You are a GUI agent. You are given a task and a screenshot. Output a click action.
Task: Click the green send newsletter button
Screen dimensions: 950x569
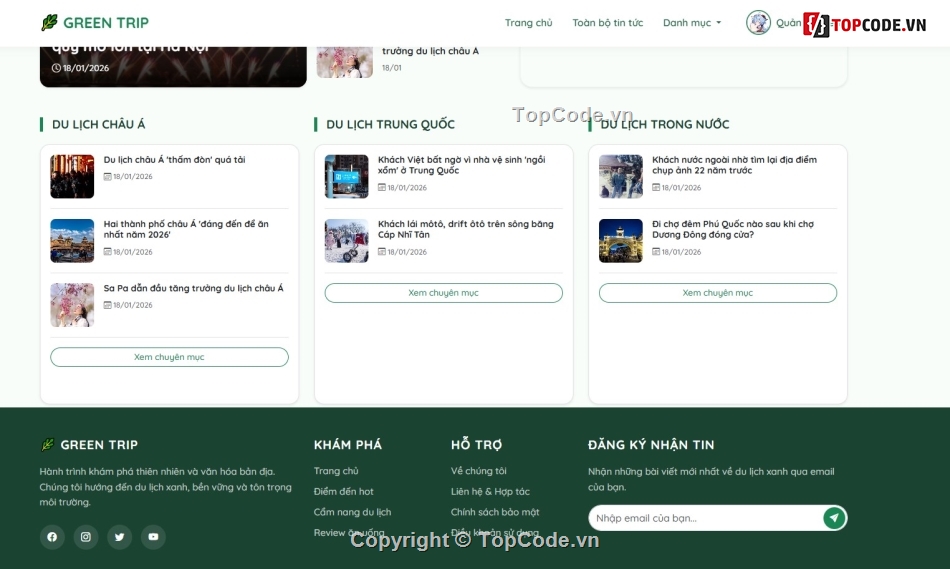834,518
